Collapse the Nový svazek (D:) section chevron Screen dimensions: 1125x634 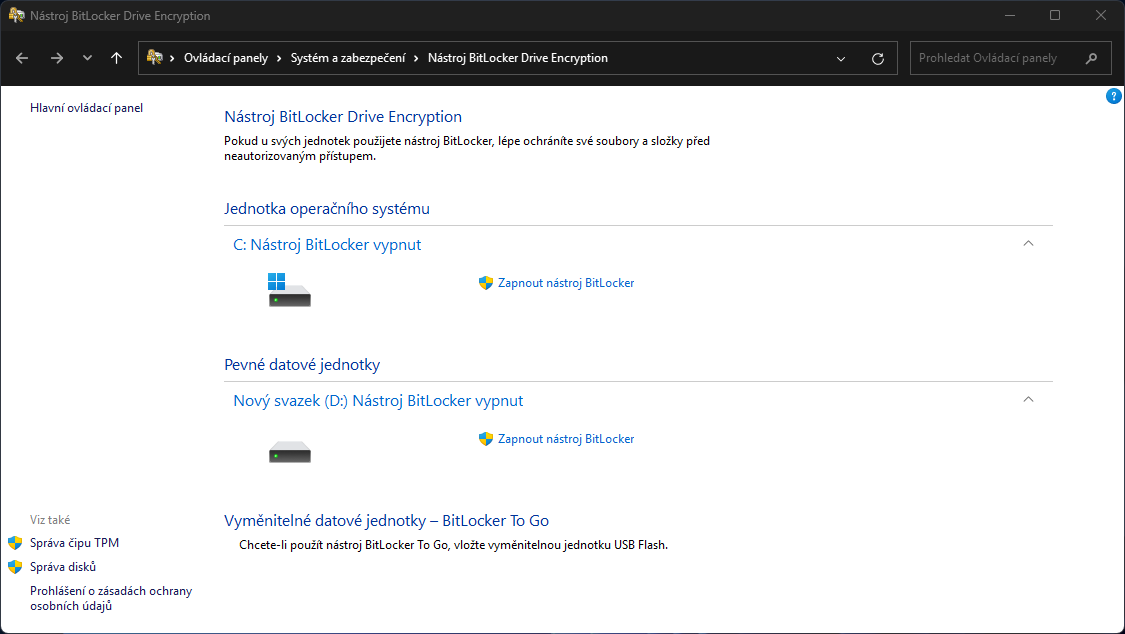[1028, 399]
